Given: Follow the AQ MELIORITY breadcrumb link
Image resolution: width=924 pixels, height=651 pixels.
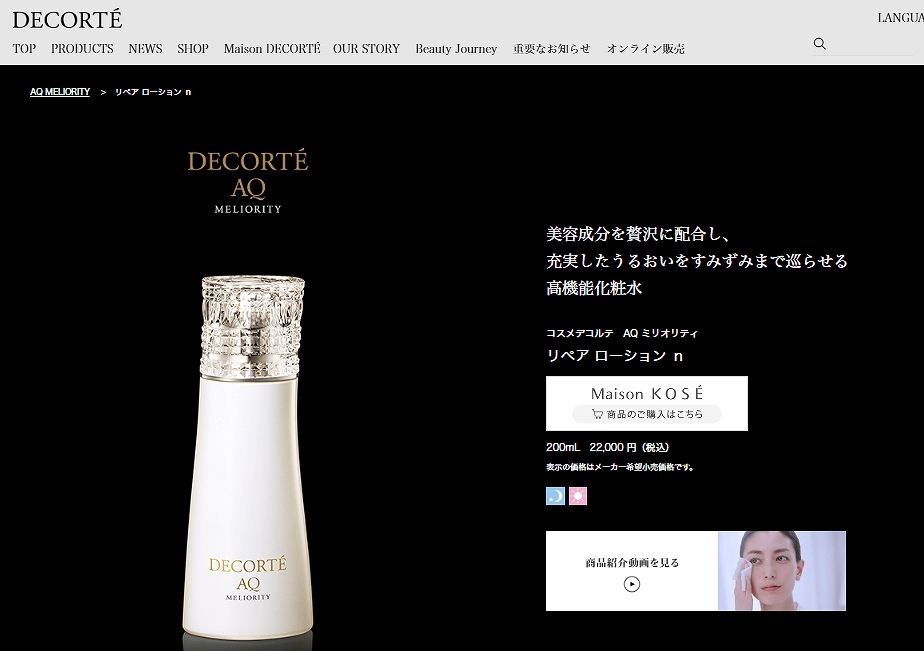Looking at the screenshot, I should [x=60, y=92].
